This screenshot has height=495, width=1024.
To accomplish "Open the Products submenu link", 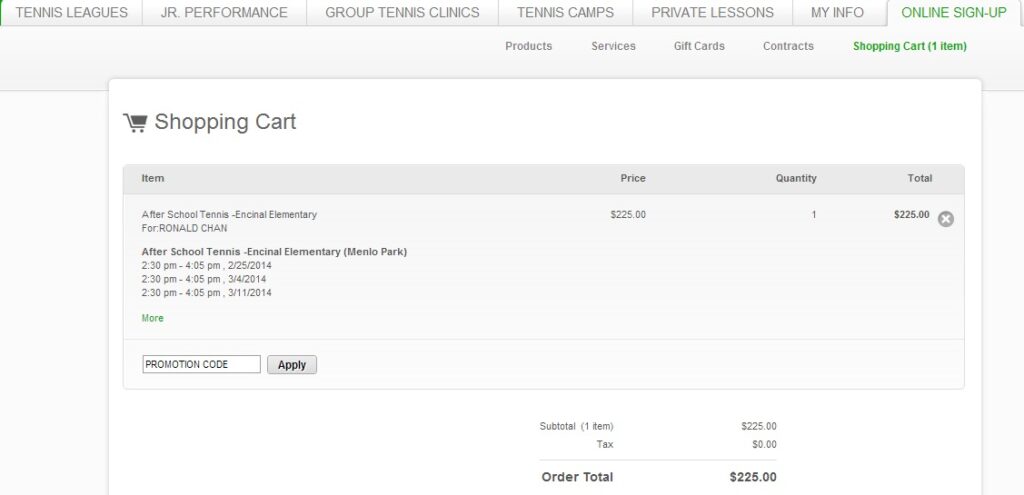I will tap(528, 46).
